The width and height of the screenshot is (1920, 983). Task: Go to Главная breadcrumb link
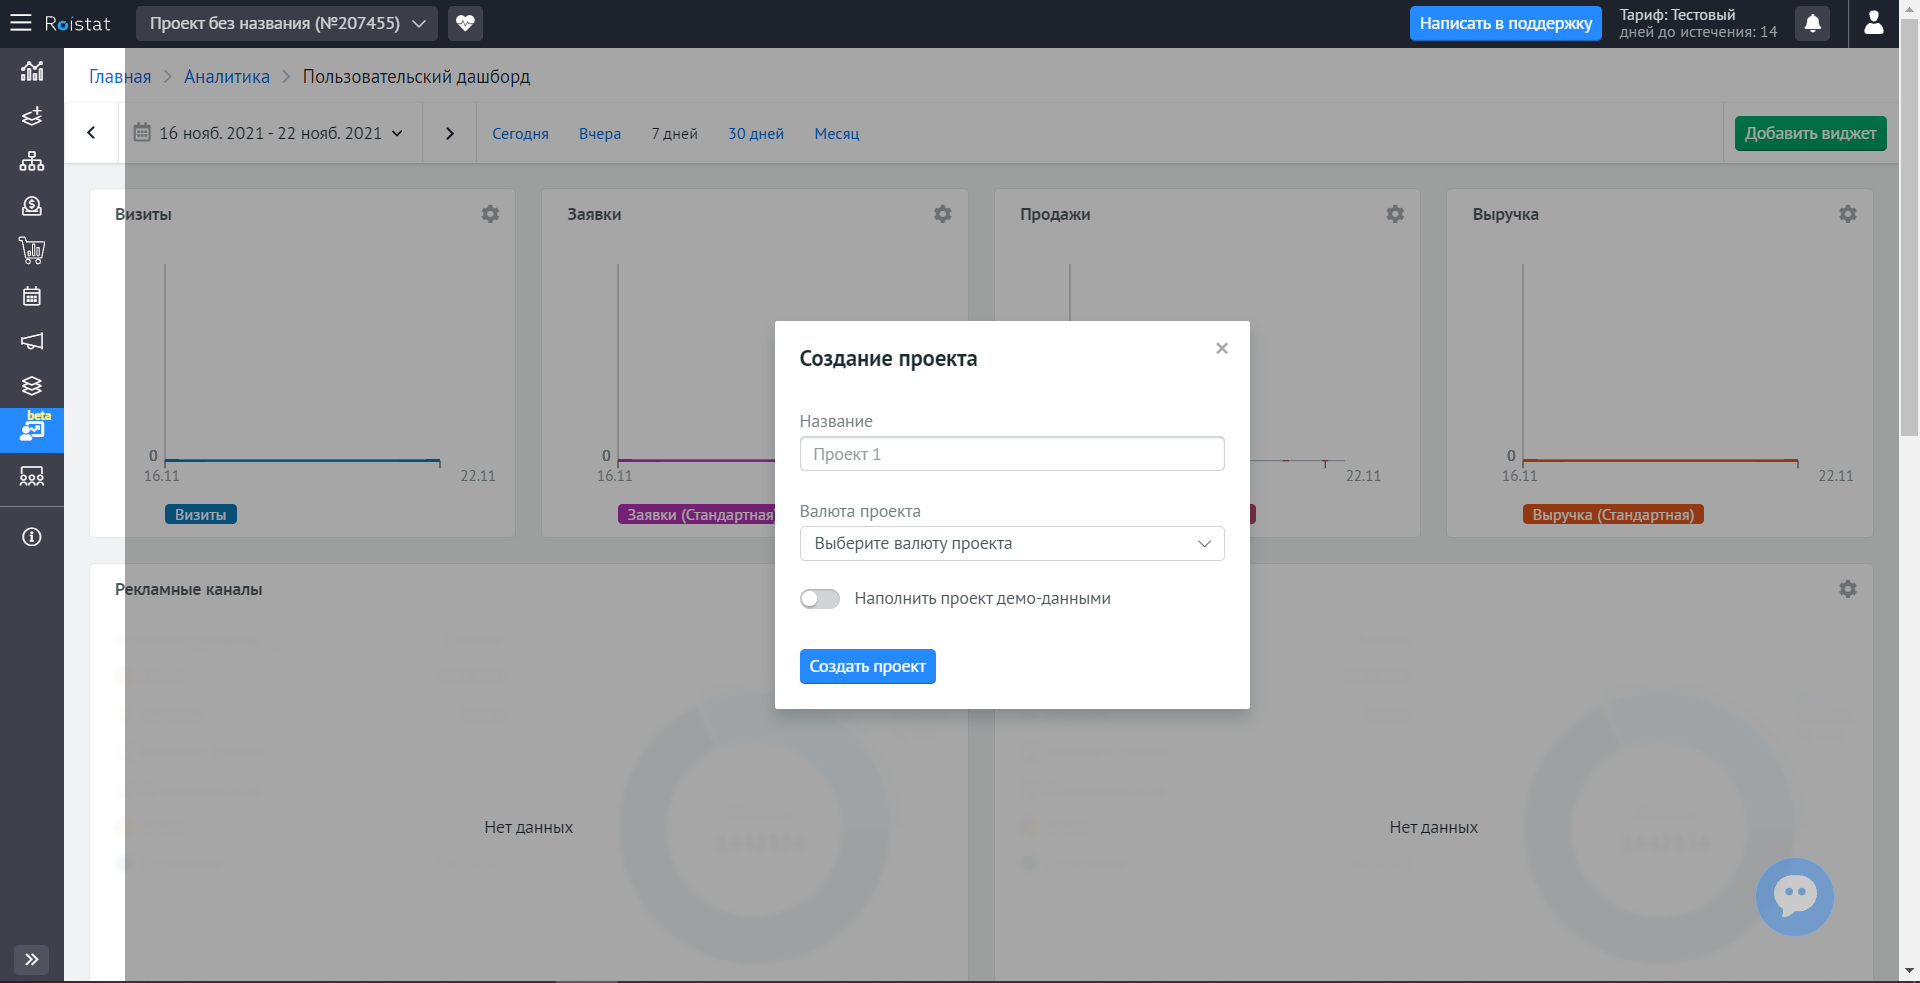coord(120,77)
